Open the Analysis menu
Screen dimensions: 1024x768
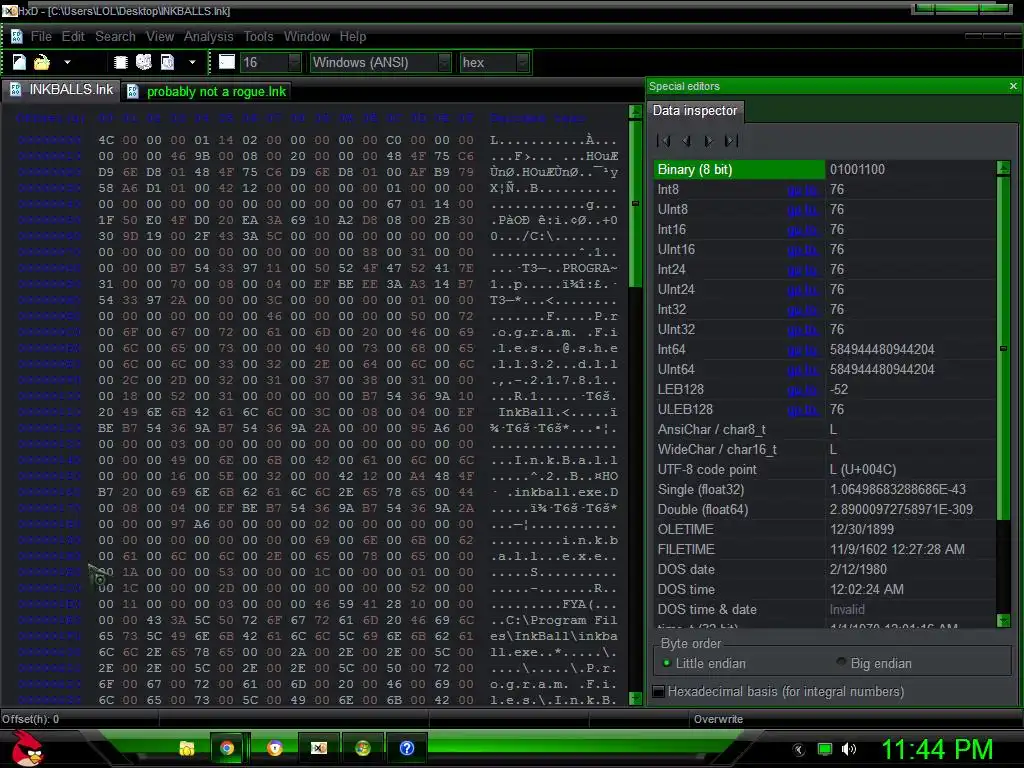tap(208, 37)
